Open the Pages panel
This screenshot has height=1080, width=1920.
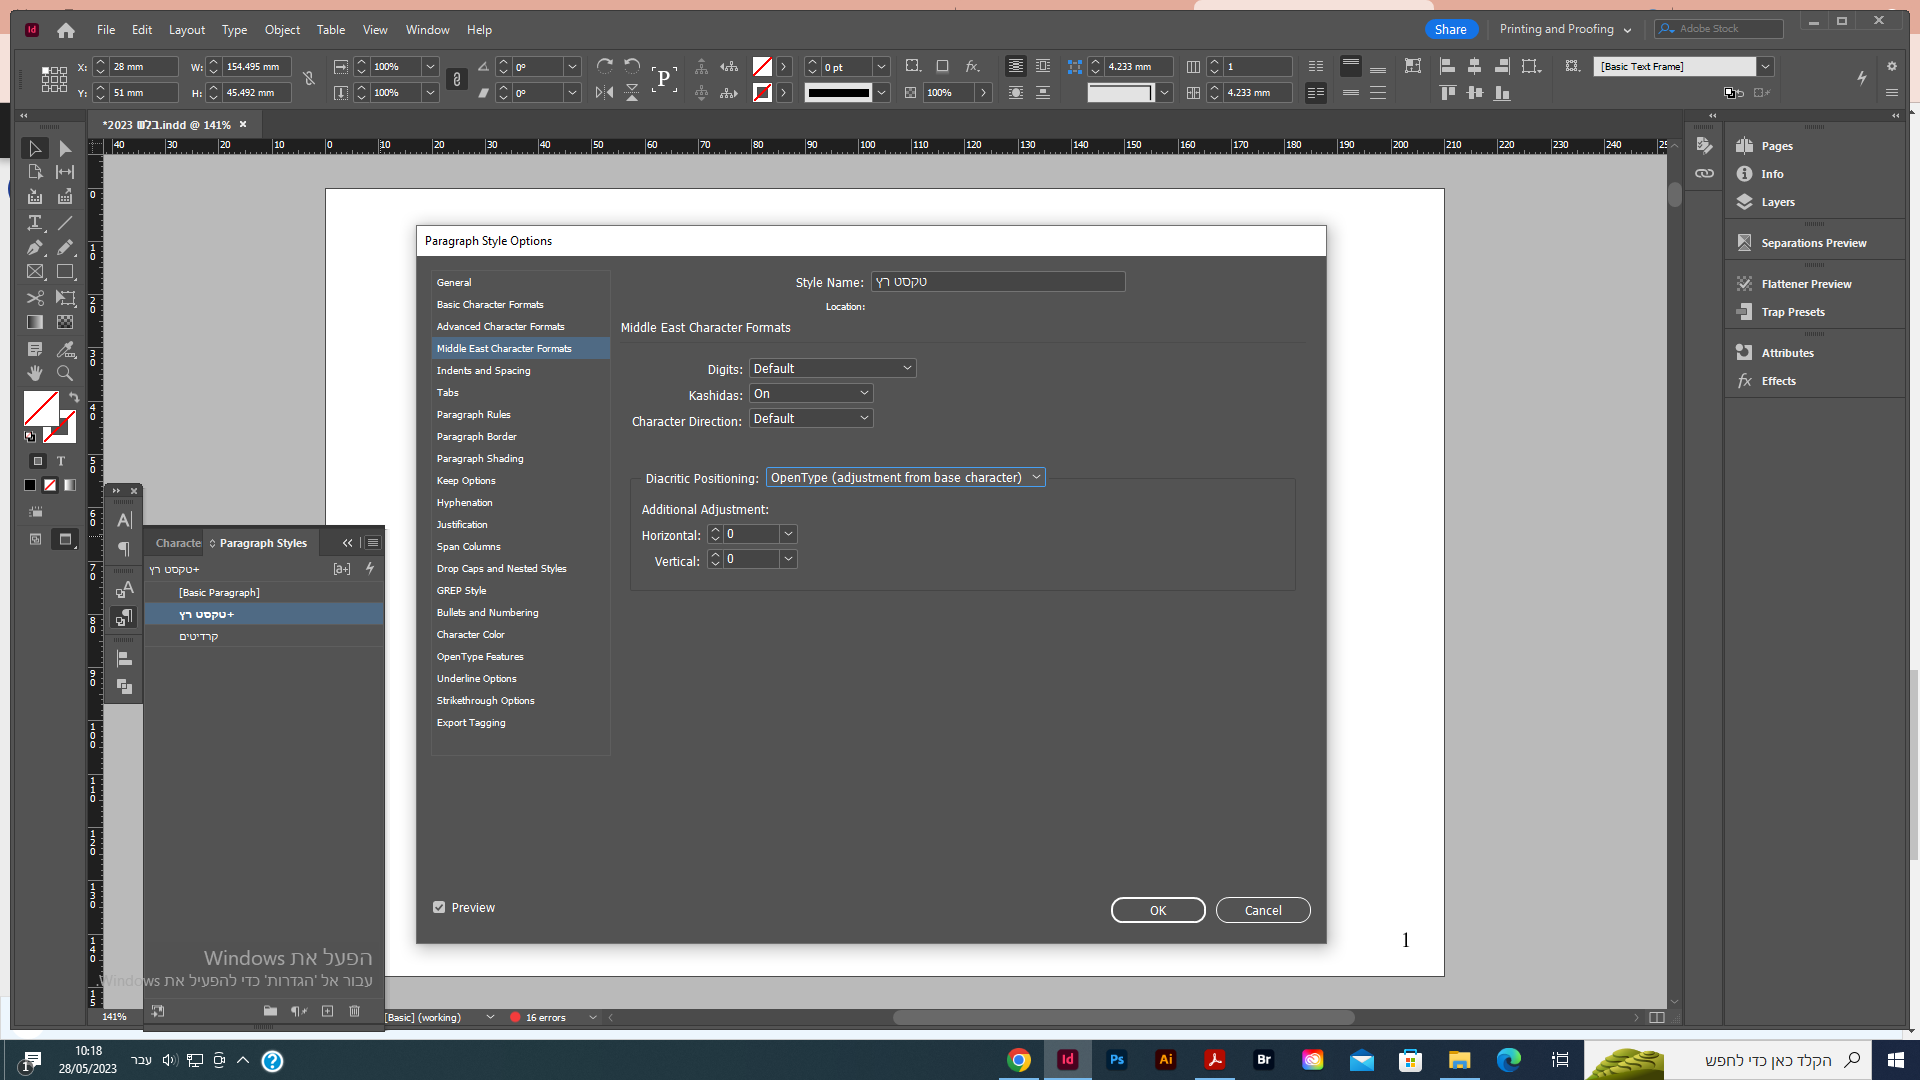pyautogui.click(x=1776, y=146)
